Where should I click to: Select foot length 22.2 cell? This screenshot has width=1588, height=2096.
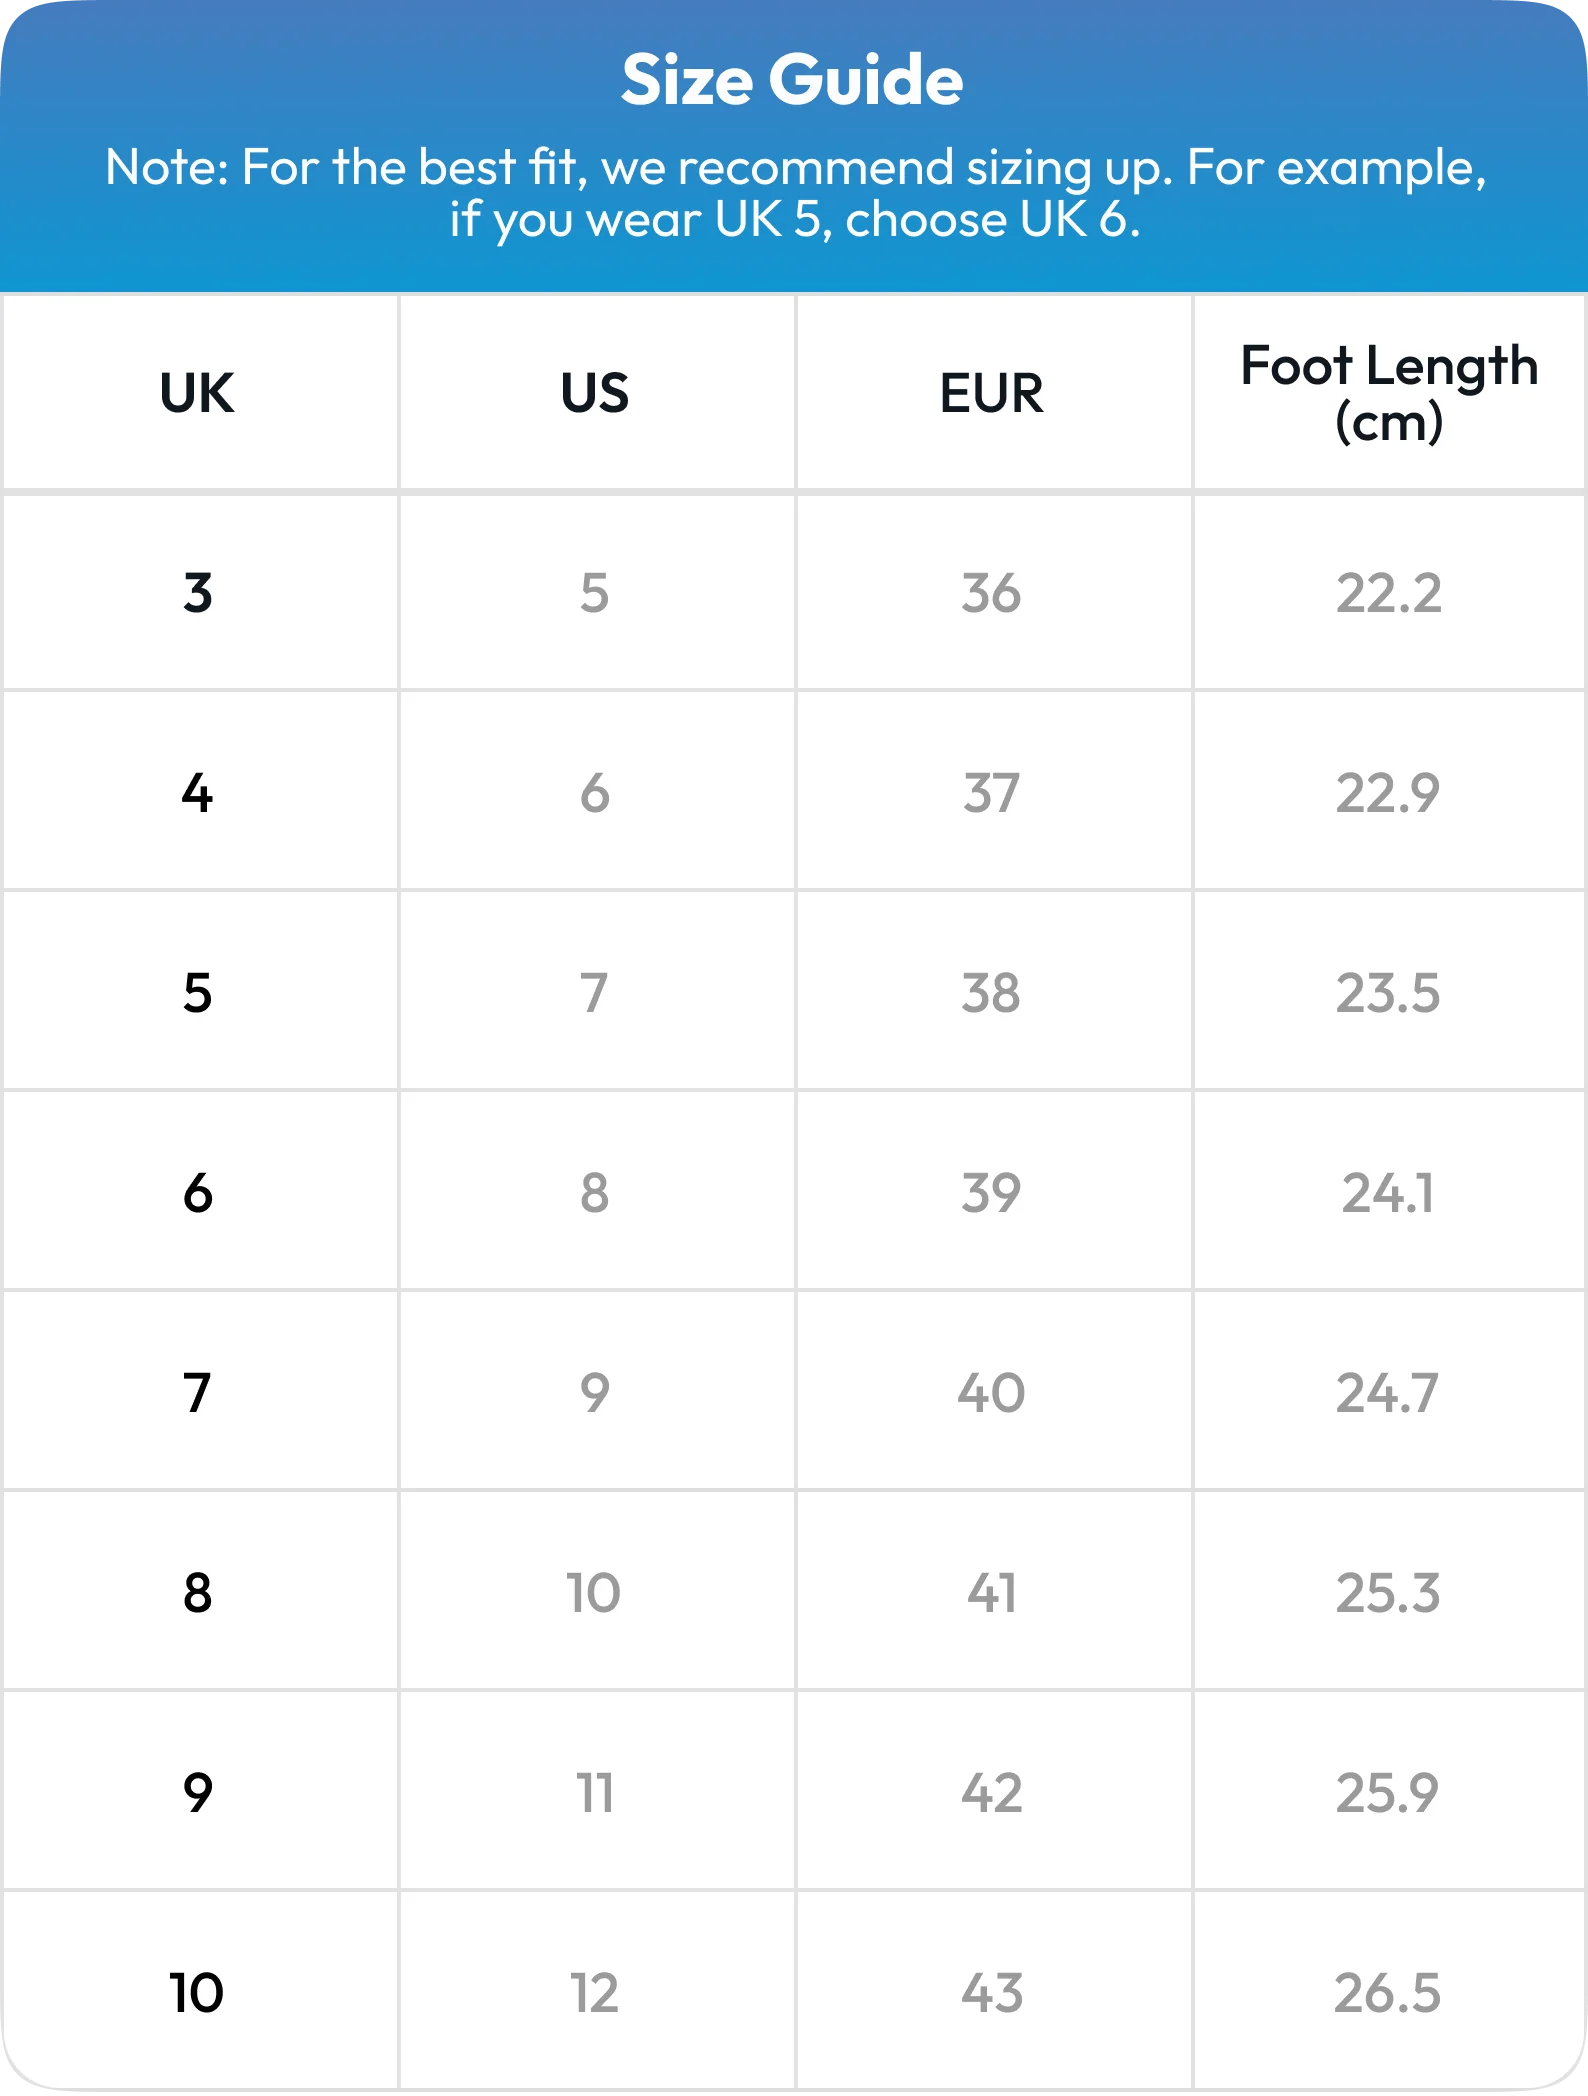coord(1389,592)
